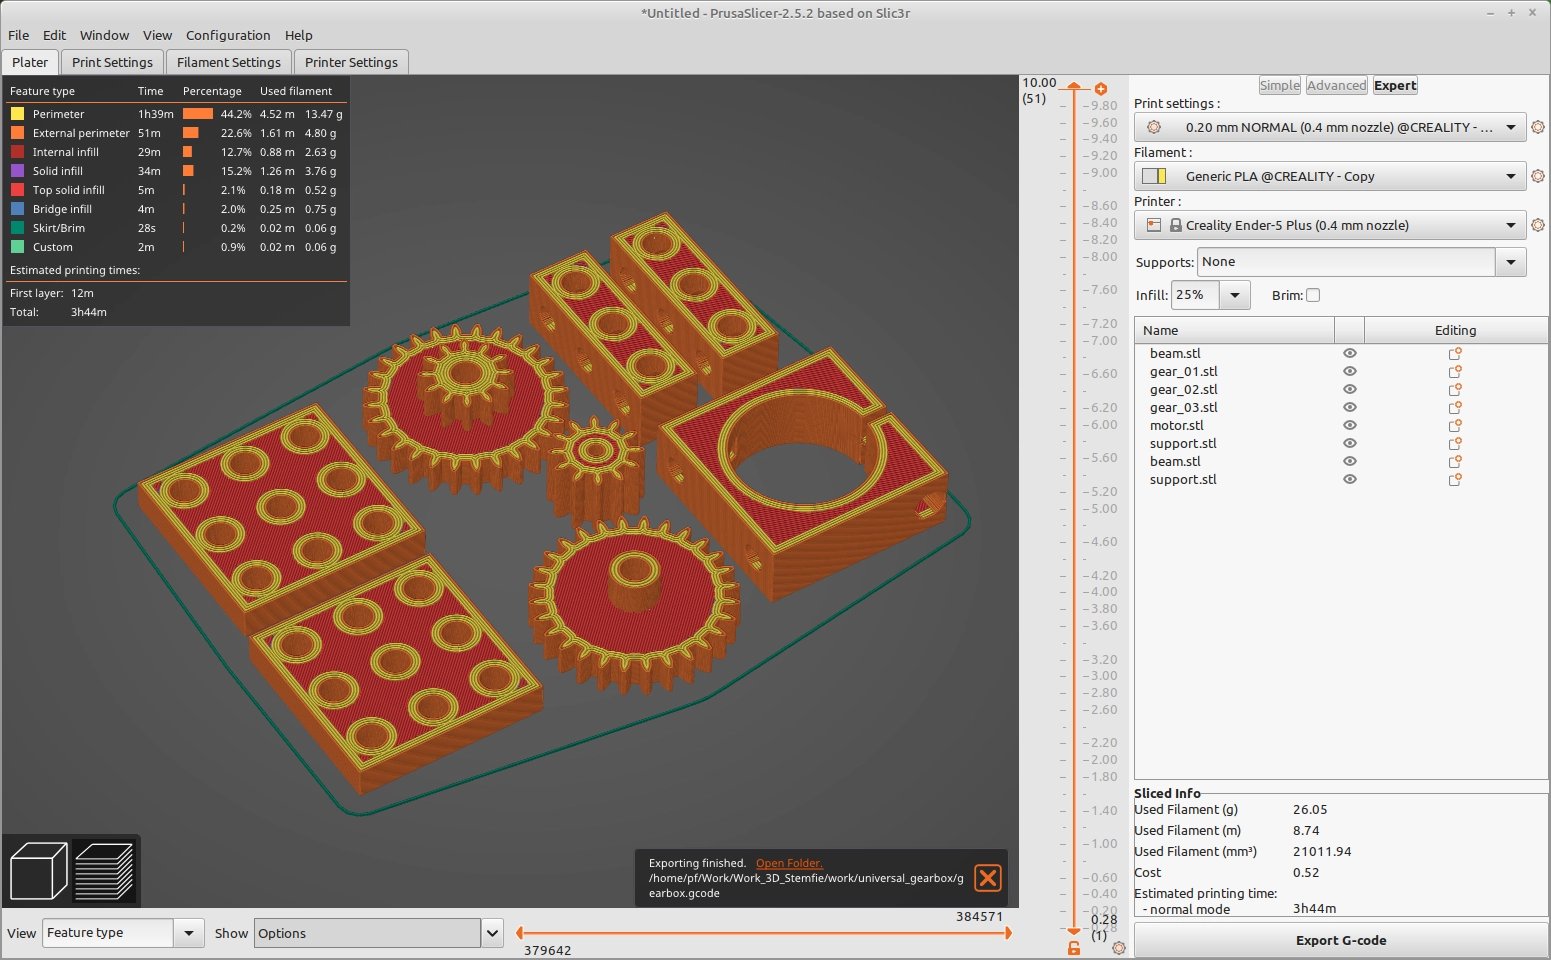Click the Export G-code button
Screen dimensions: 1551x960
(1340, 940)
